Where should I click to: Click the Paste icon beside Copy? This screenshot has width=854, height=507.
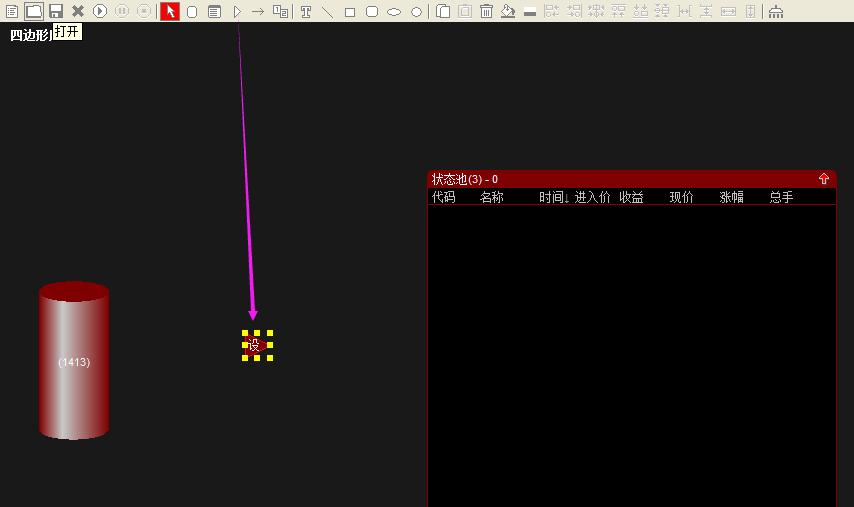coord(465,11)
